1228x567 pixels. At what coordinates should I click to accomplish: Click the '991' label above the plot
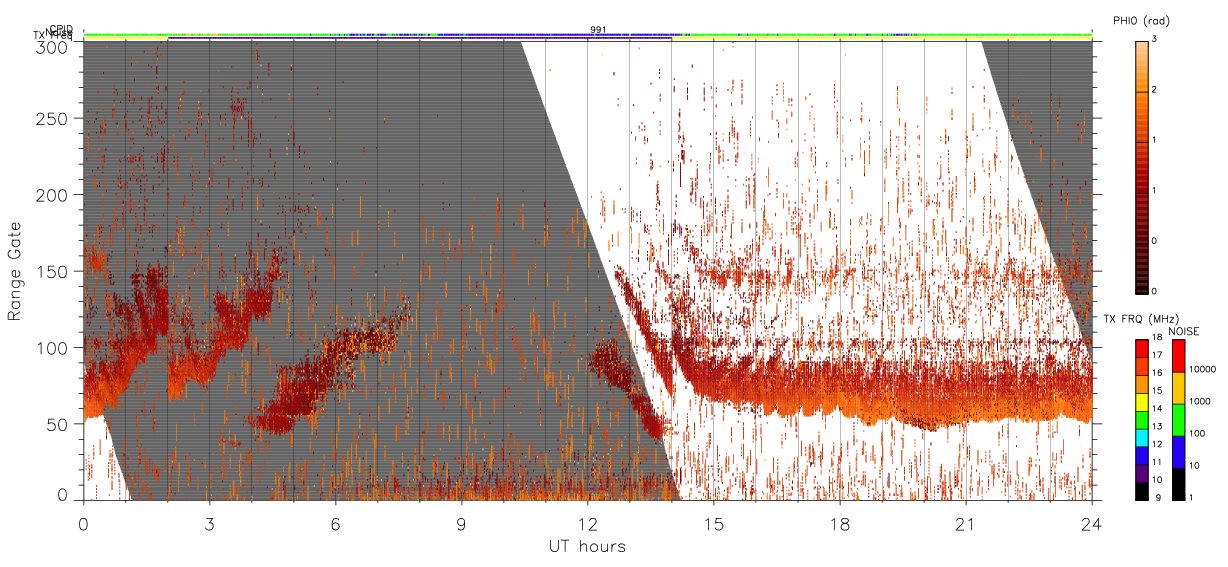coord(598,30)
